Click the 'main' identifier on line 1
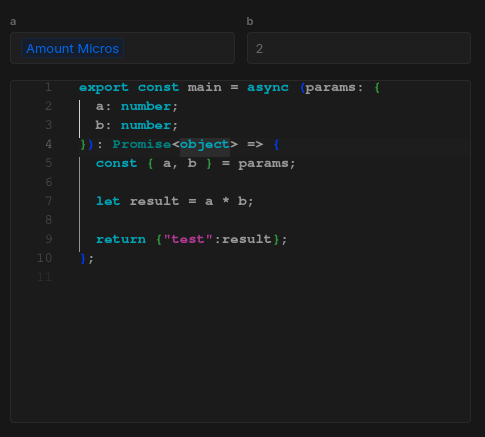485x437 pixels. [204, 87]
